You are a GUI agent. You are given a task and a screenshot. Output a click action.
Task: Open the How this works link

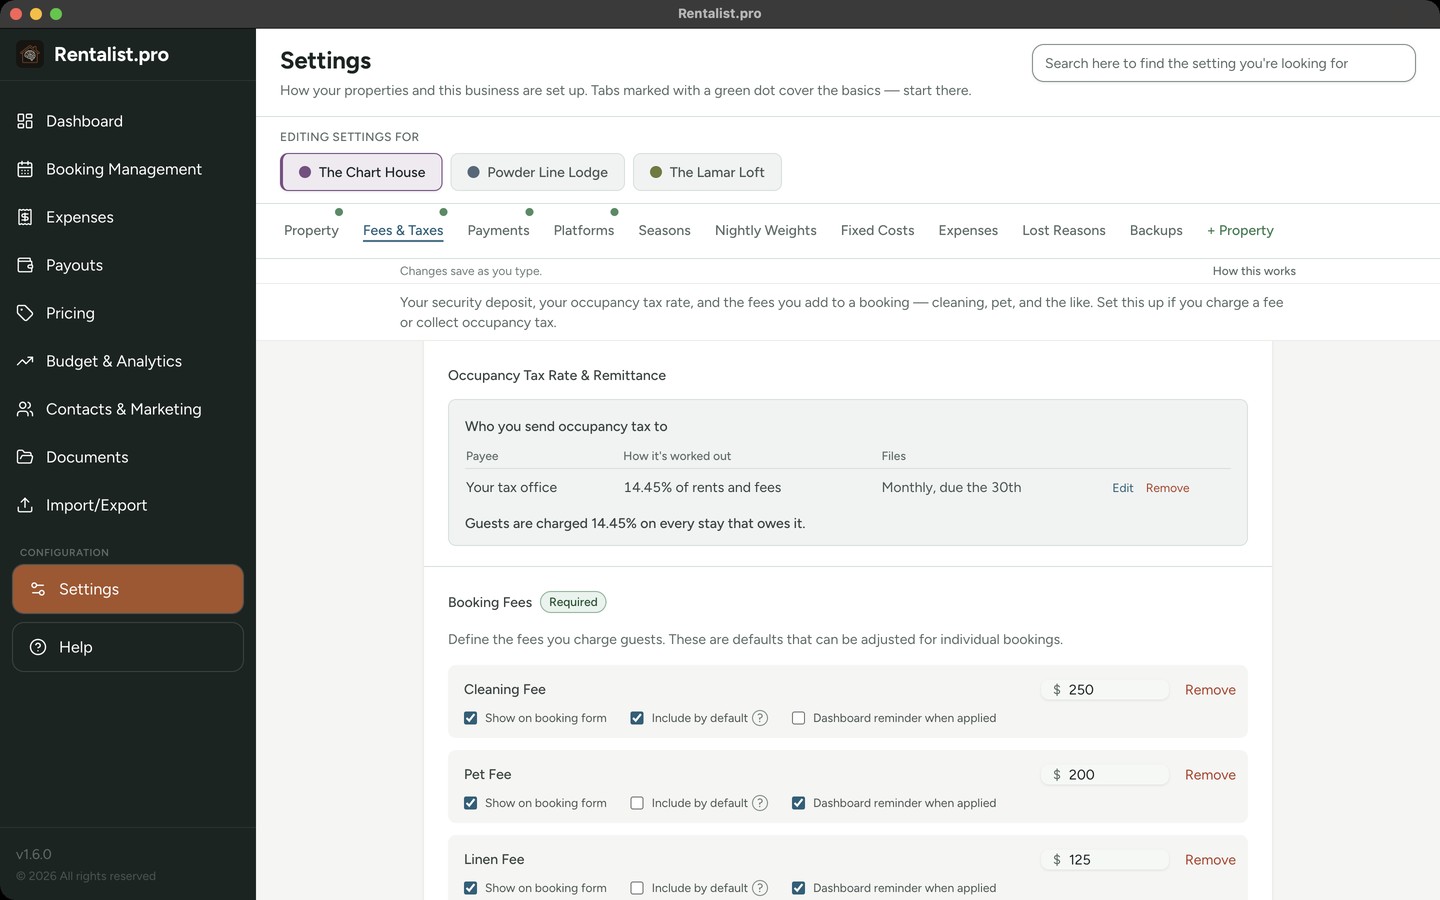click(x=1254, y=271)
